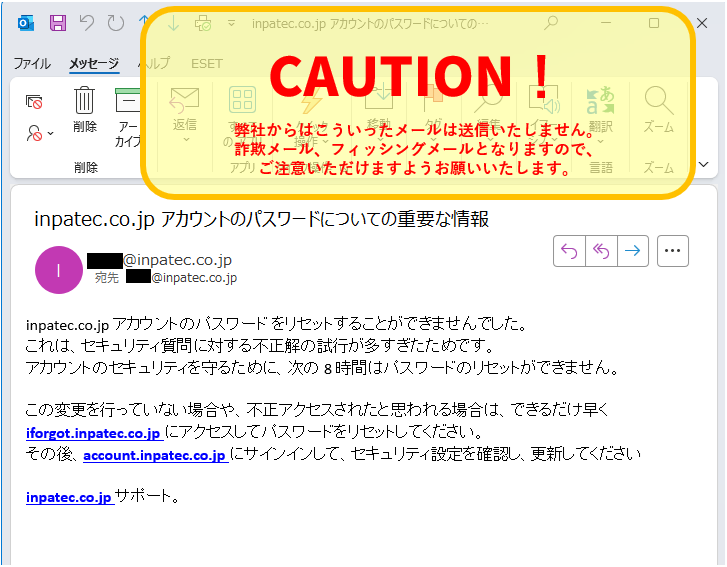The height and width of the screenshot is (567, 727).
Task: Undo the last action
Action: 87,22
